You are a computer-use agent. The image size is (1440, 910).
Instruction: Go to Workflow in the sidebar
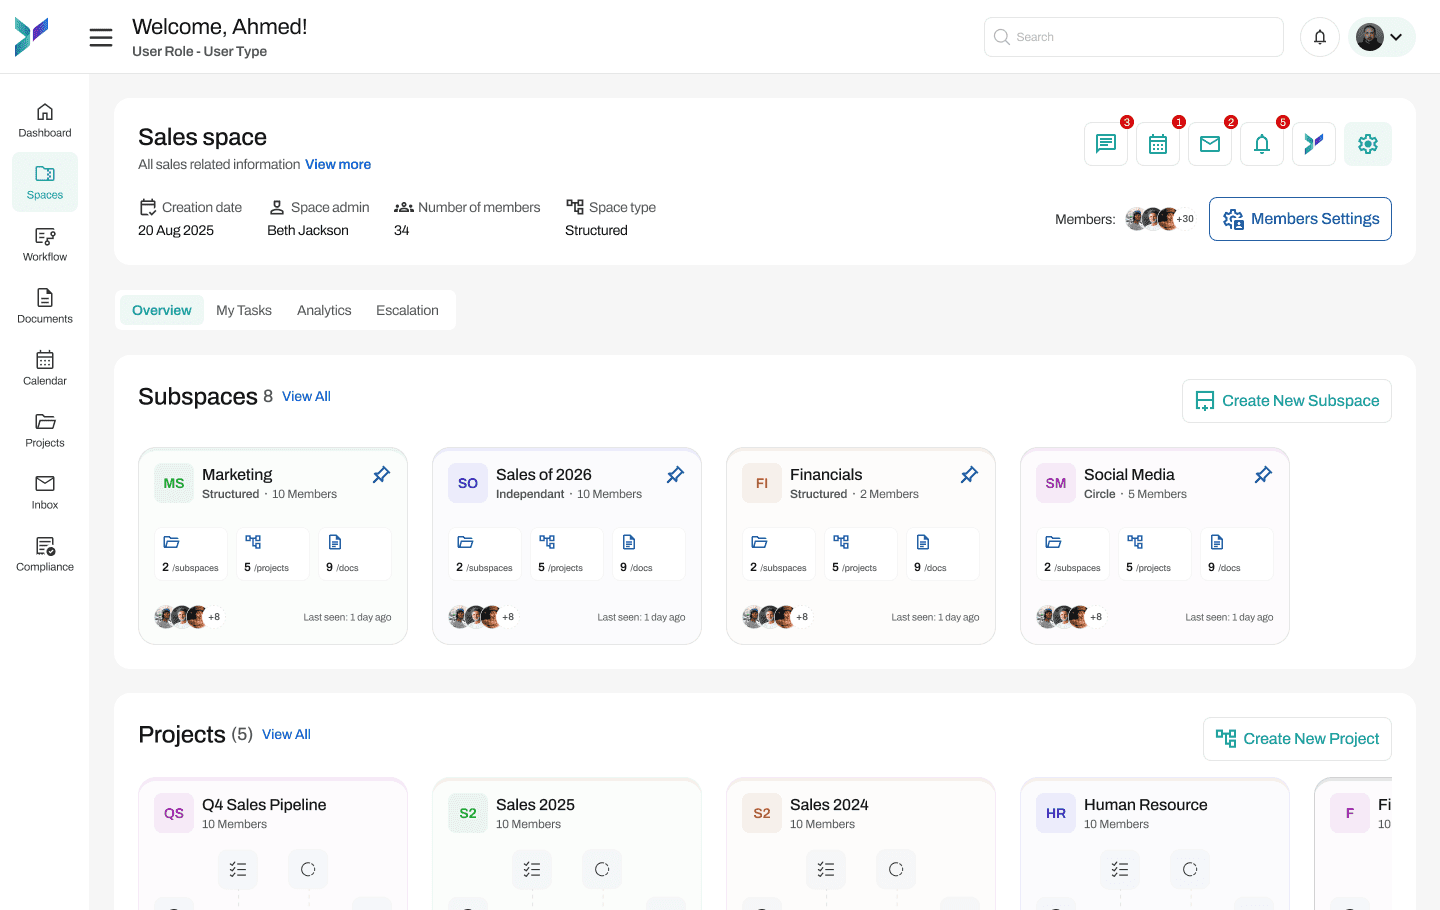(45, 244)
